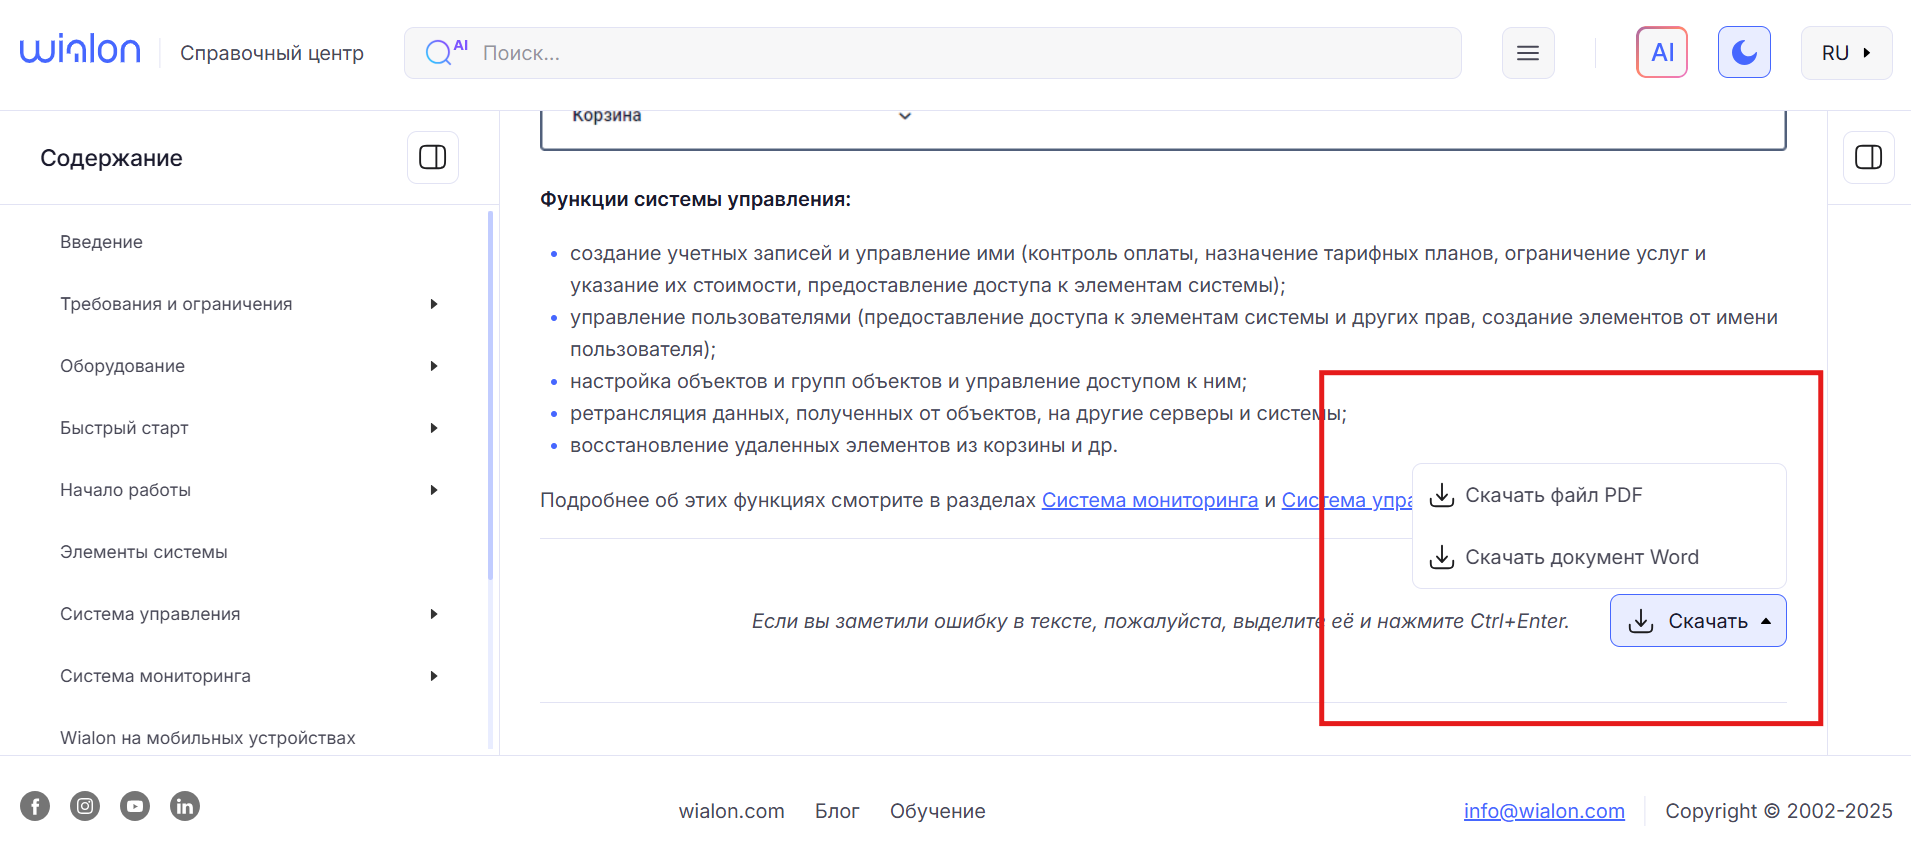Open the Блог footer link
Viewport: 1911px width, 860px height.
[x=837, y=811]
